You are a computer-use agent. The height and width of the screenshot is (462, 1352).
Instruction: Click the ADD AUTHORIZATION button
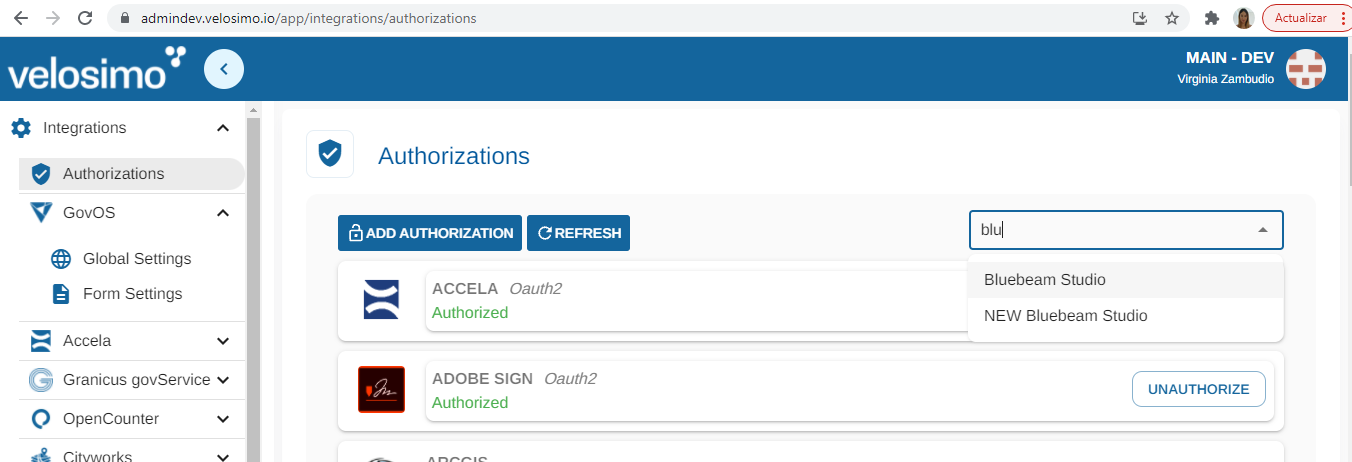tap(430, 233)
